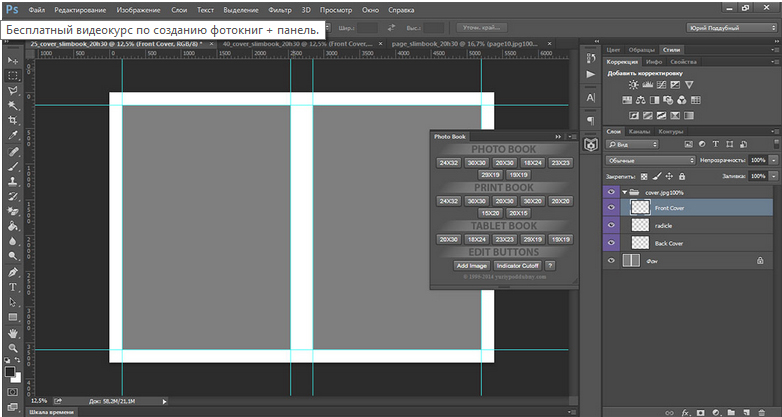Click the Indicator Cutoff button
782x417 pixels.
517,266
